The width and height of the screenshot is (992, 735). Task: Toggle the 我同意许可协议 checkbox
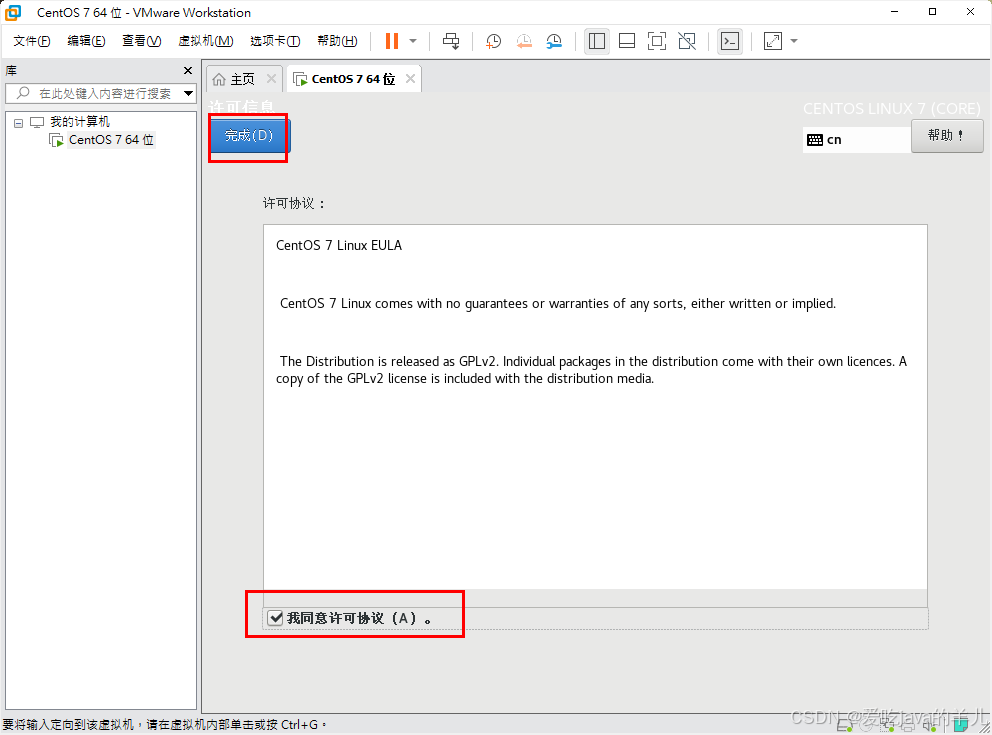275,618
